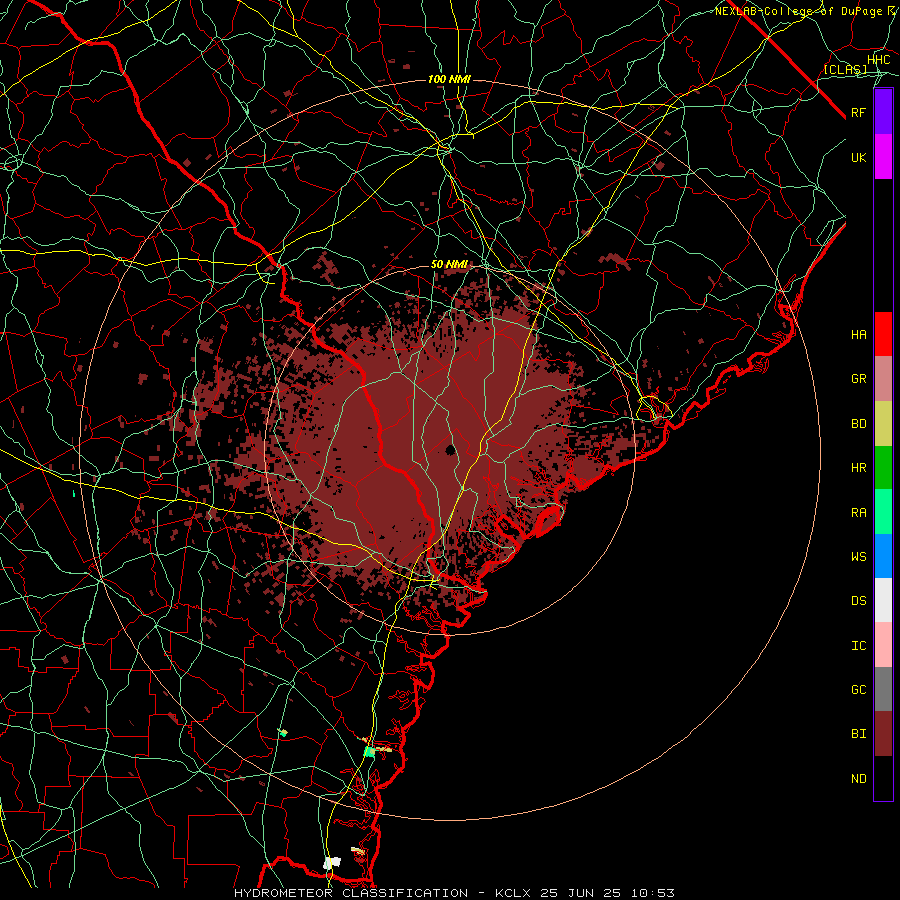Click the BD yellow legend swatch
Viewport: 900px width, 900px height.
883,424
